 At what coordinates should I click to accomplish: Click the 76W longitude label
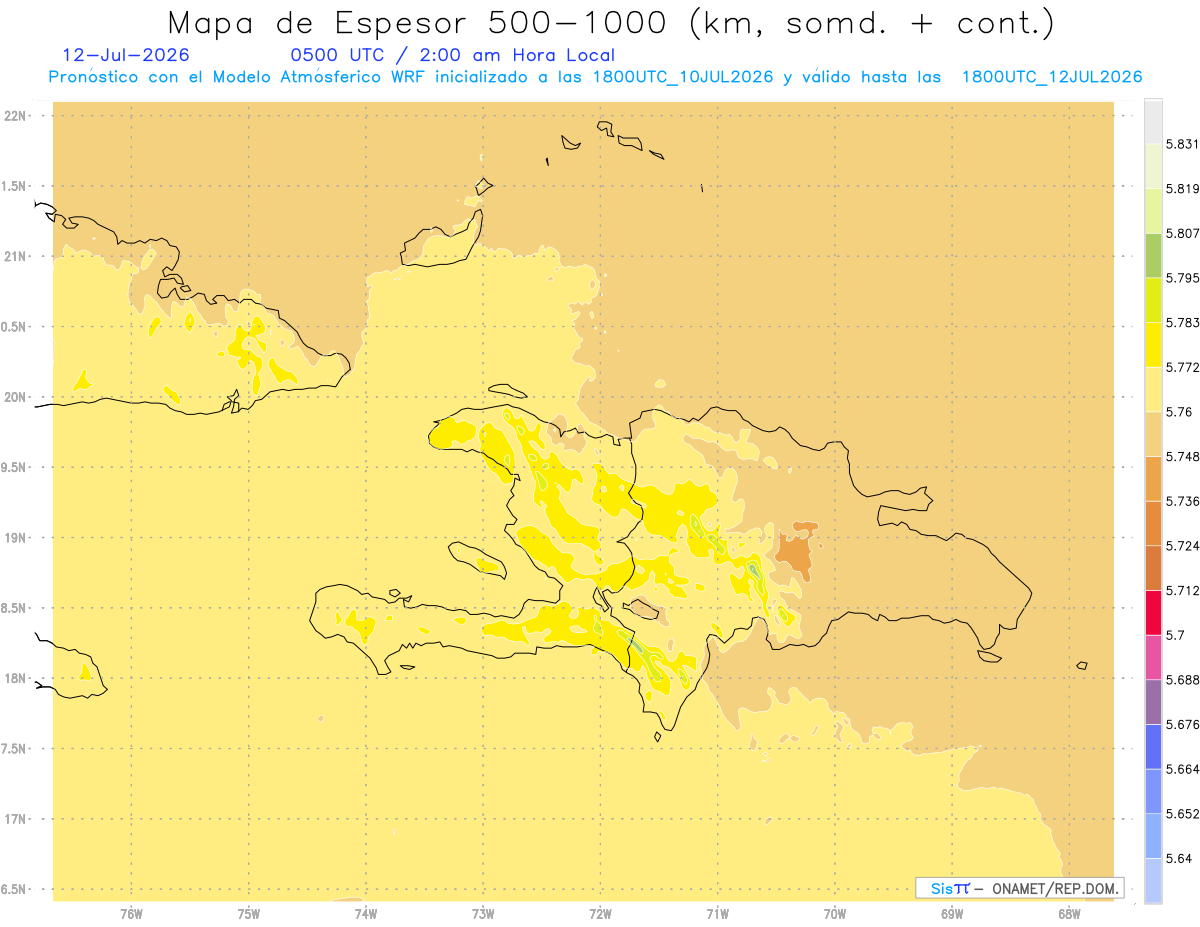[131, 914]
